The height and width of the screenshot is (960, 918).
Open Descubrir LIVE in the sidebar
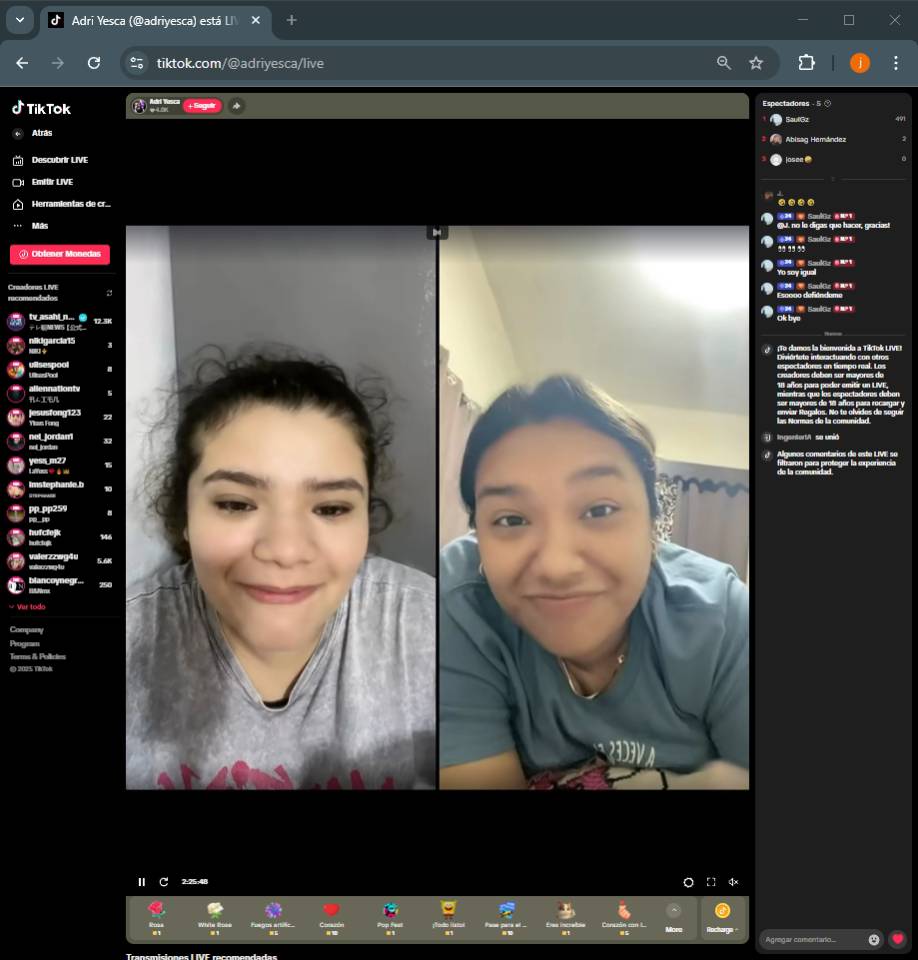pyautogui.click(x=59, y=160)
